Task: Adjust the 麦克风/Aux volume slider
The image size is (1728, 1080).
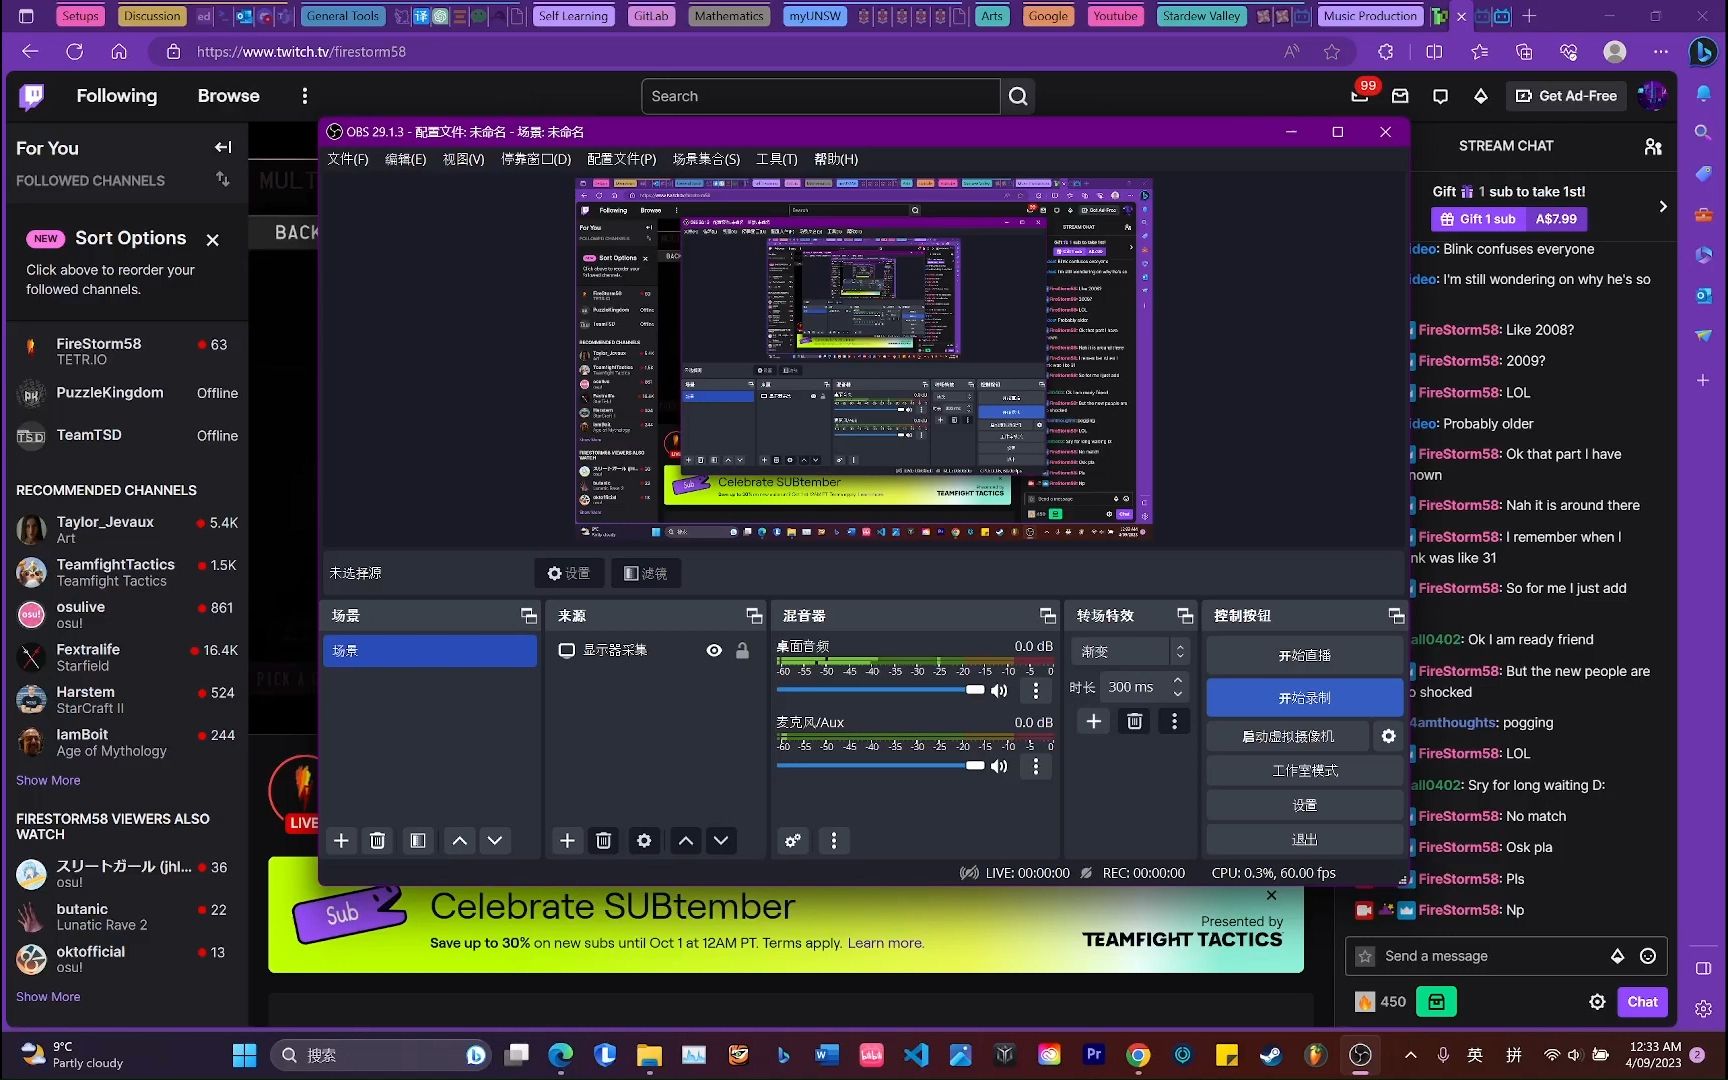Action: (880, 766)
